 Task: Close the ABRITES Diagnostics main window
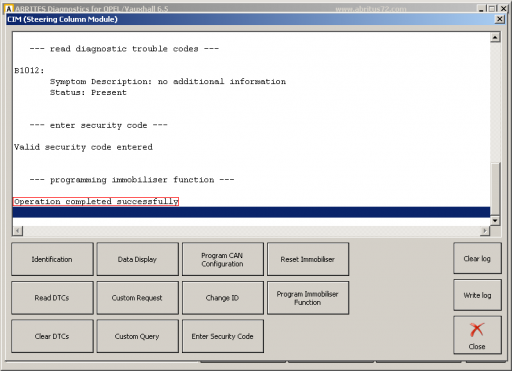503,9
